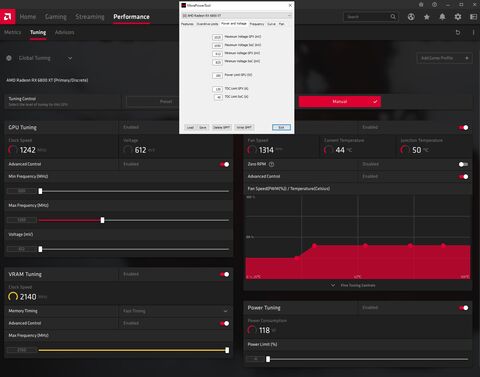Toggle Fan Tuning enabled switch
The image size is (480, 377).
tap(463, 127)
